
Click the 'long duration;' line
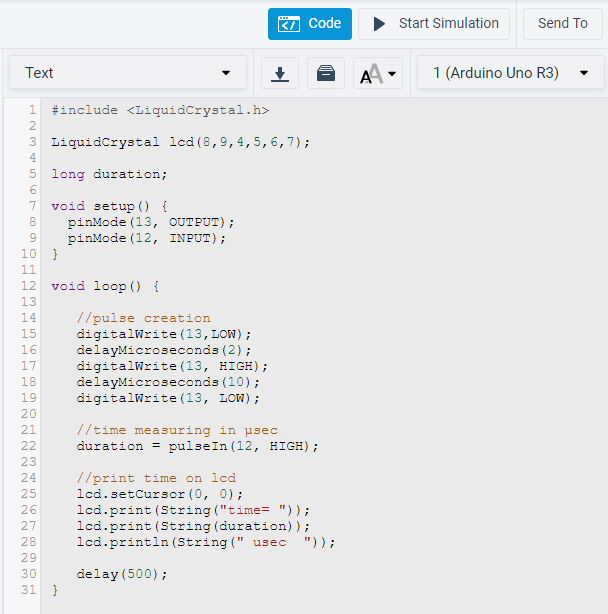coord(109,174)
